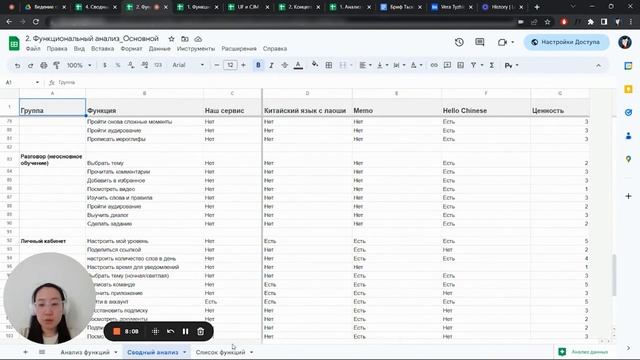Screen dimensions: 640x360
Task: Select the Сводный анализ sheet tab
Action: click(153, 352)
